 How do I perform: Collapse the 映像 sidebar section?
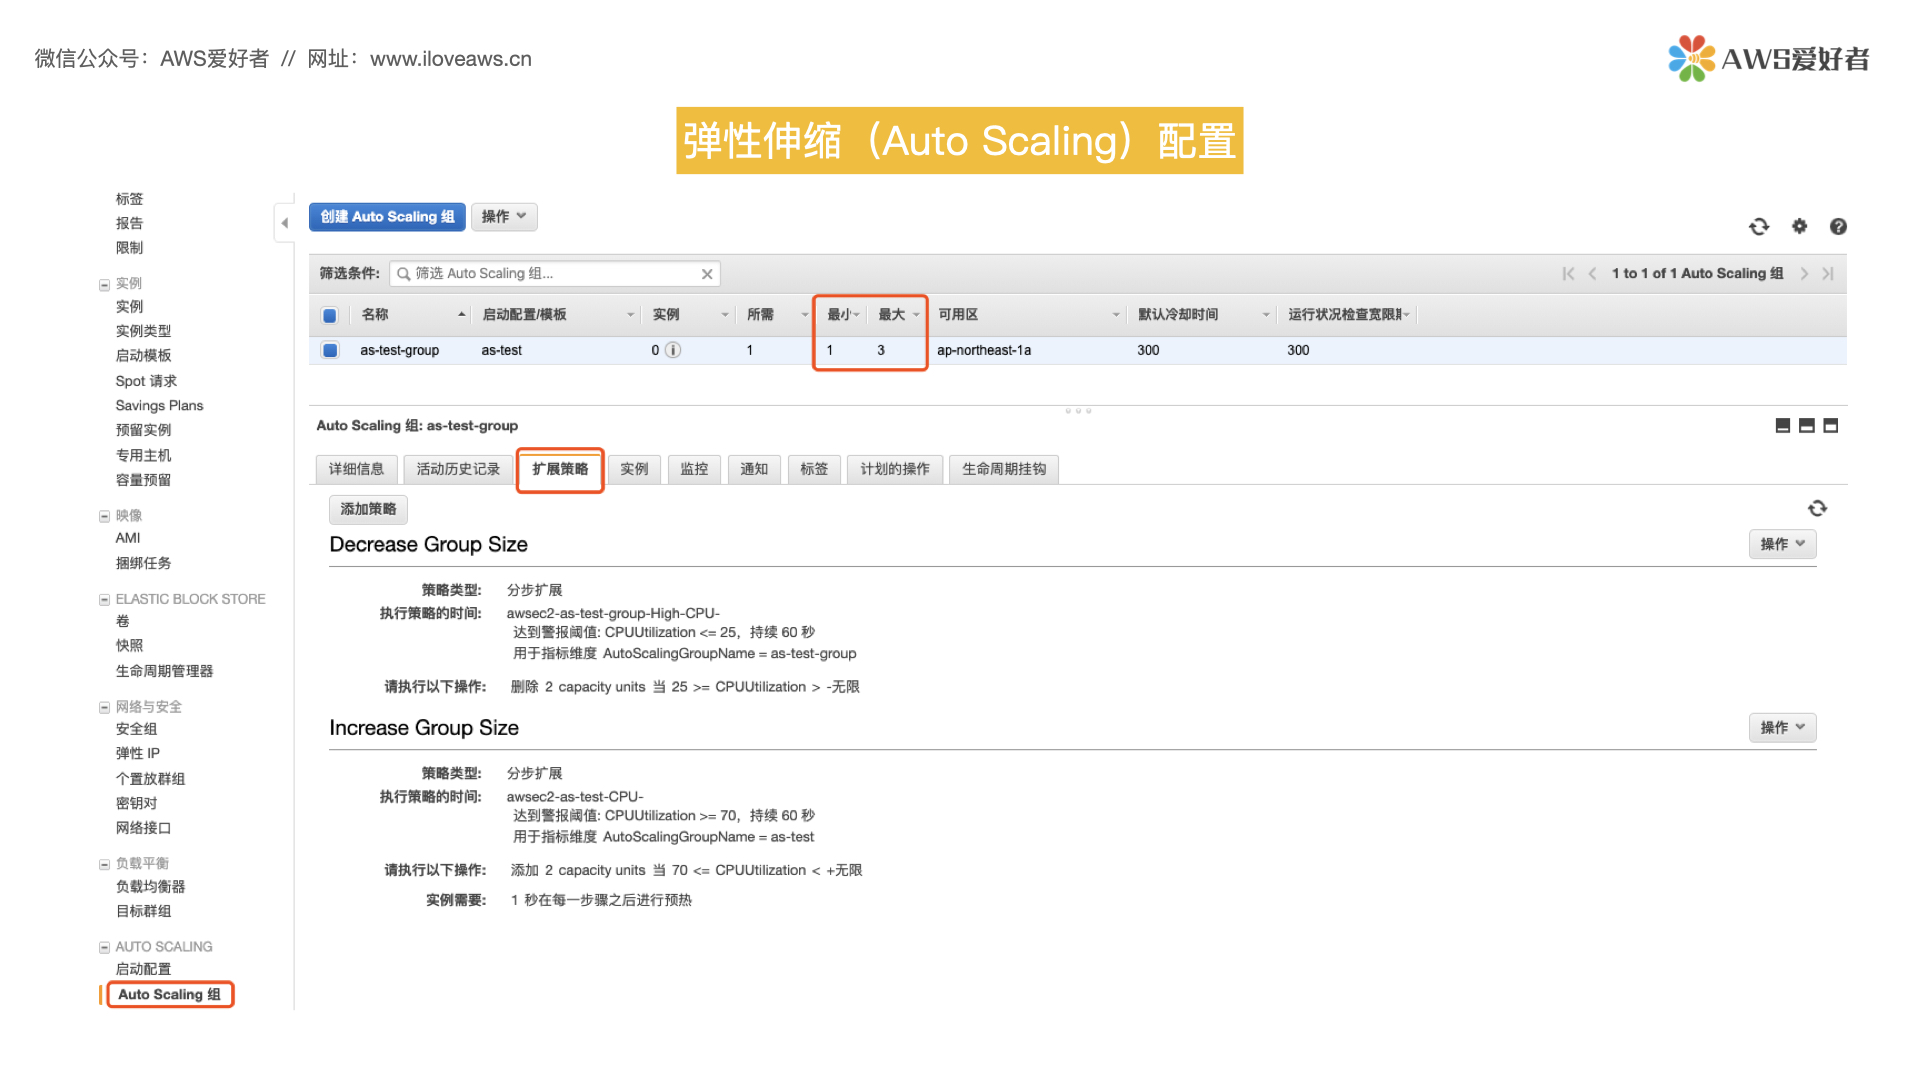coord(104,517)
